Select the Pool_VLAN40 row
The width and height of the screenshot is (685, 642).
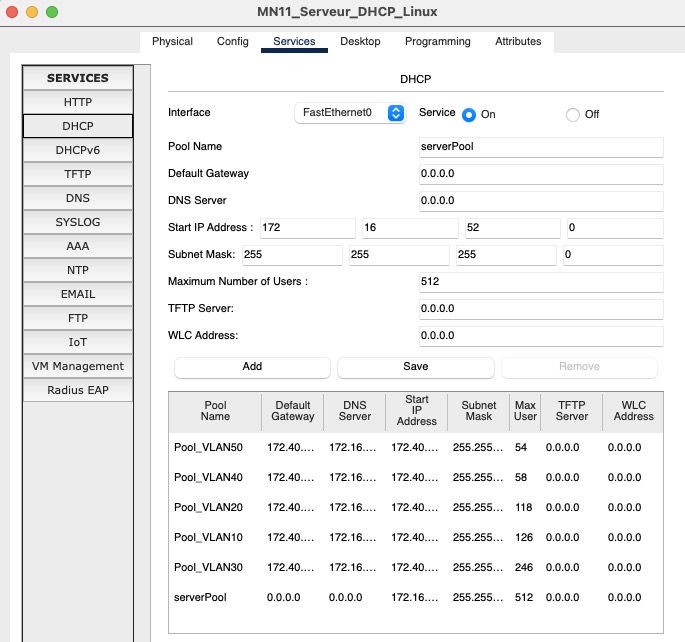[415, 478]
